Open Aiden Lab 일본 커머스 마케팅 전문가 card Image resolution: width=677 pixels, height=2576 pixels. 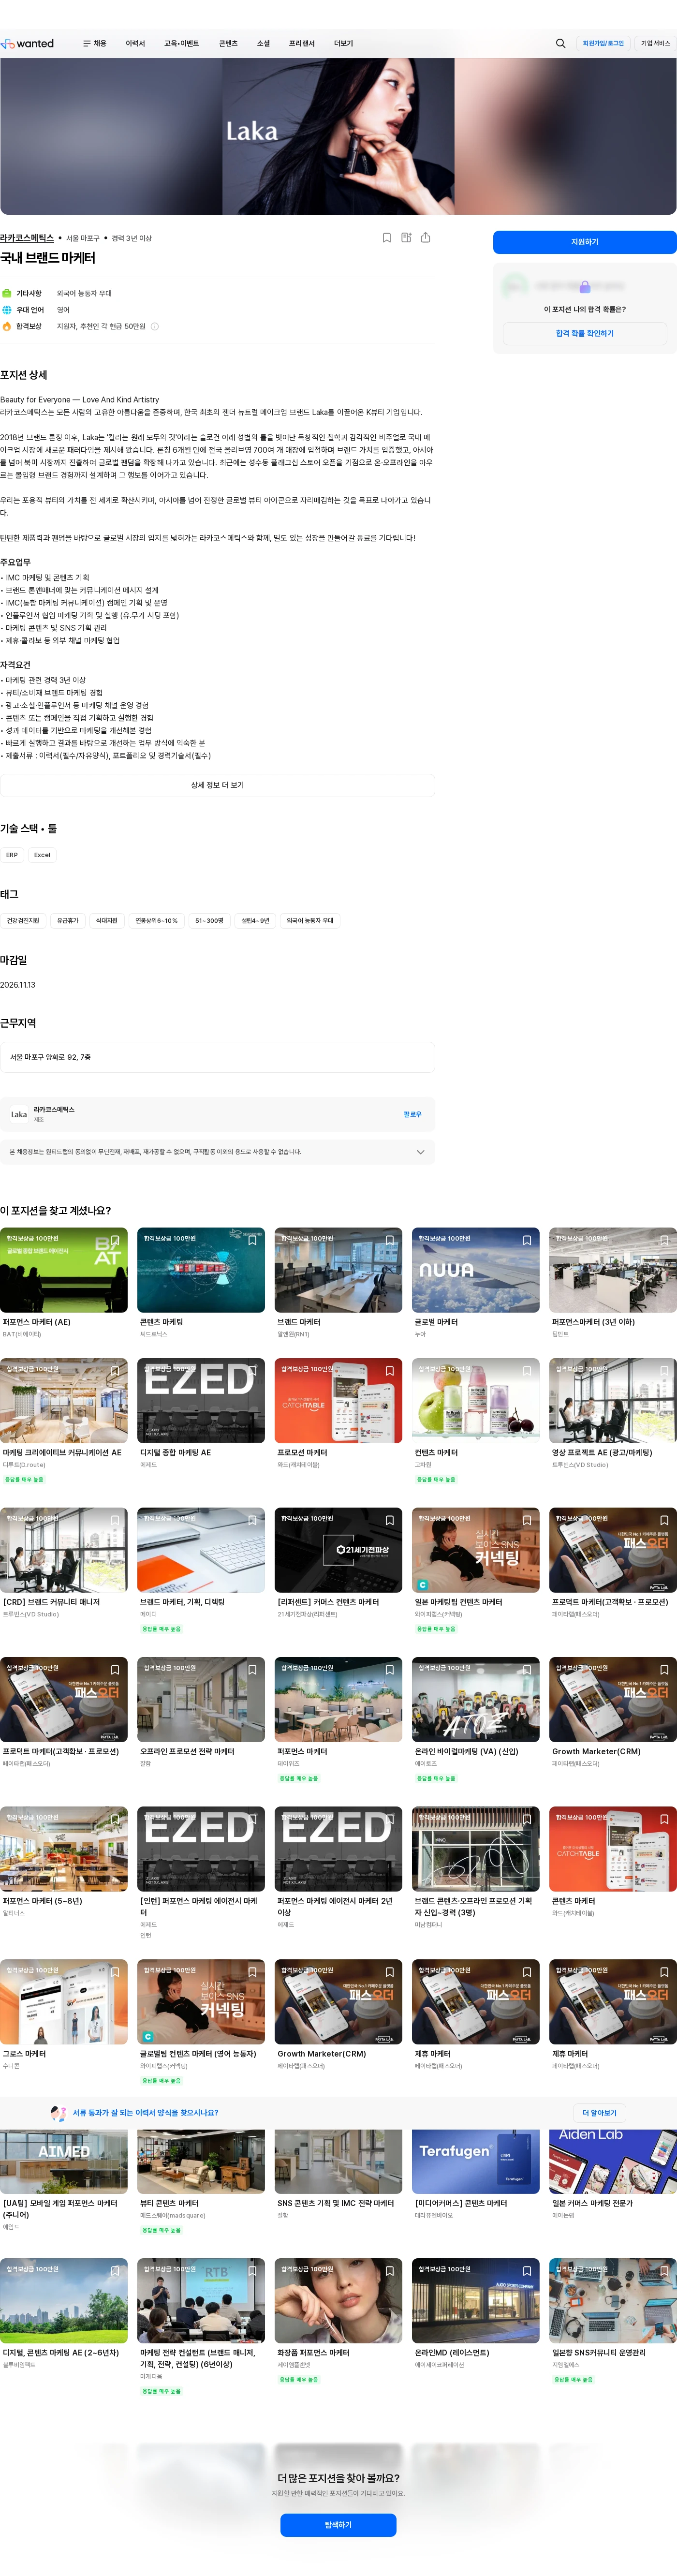click(613, 2175)
